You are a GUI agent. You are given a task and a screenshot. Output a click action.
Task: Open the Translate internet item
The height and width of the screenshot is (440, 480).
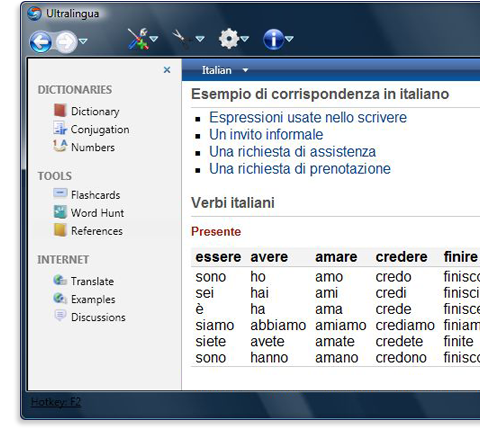tap(84, 281)
